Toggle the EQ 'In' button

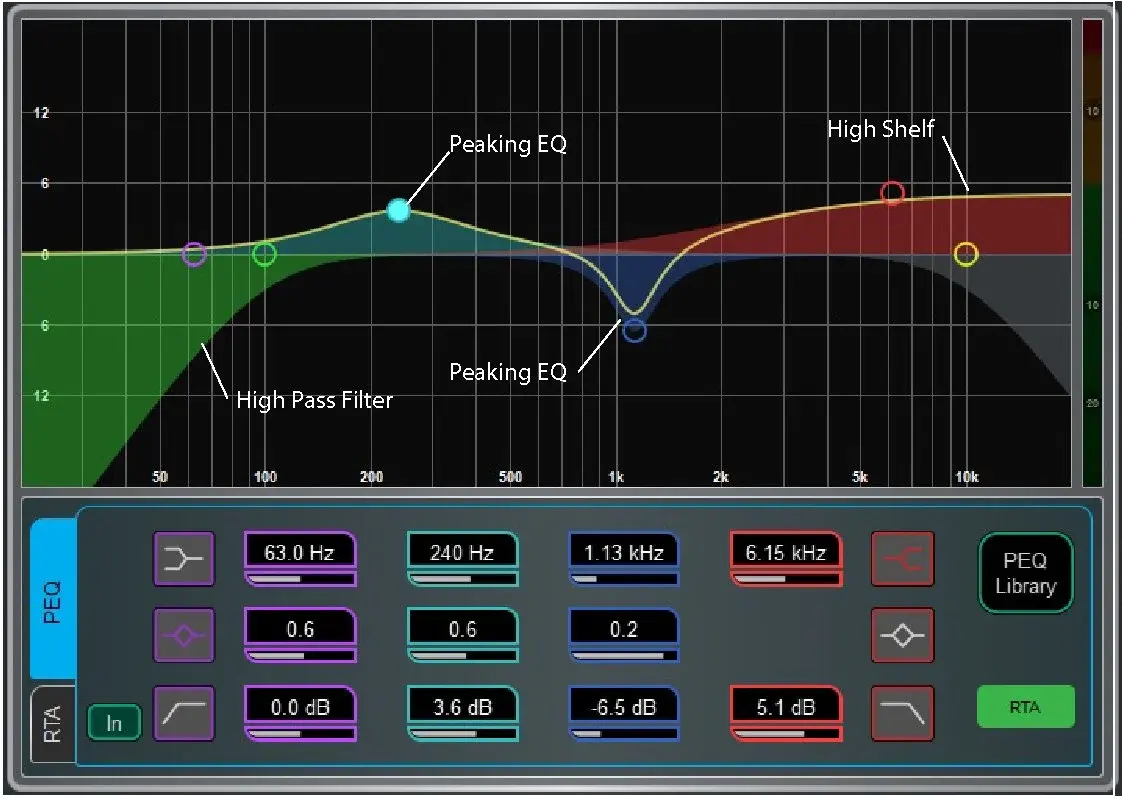coord(114,722)
